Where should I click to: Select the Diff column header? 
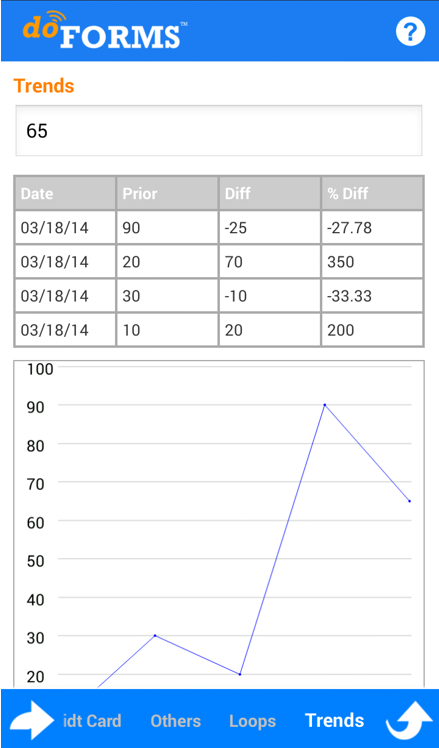270,193
